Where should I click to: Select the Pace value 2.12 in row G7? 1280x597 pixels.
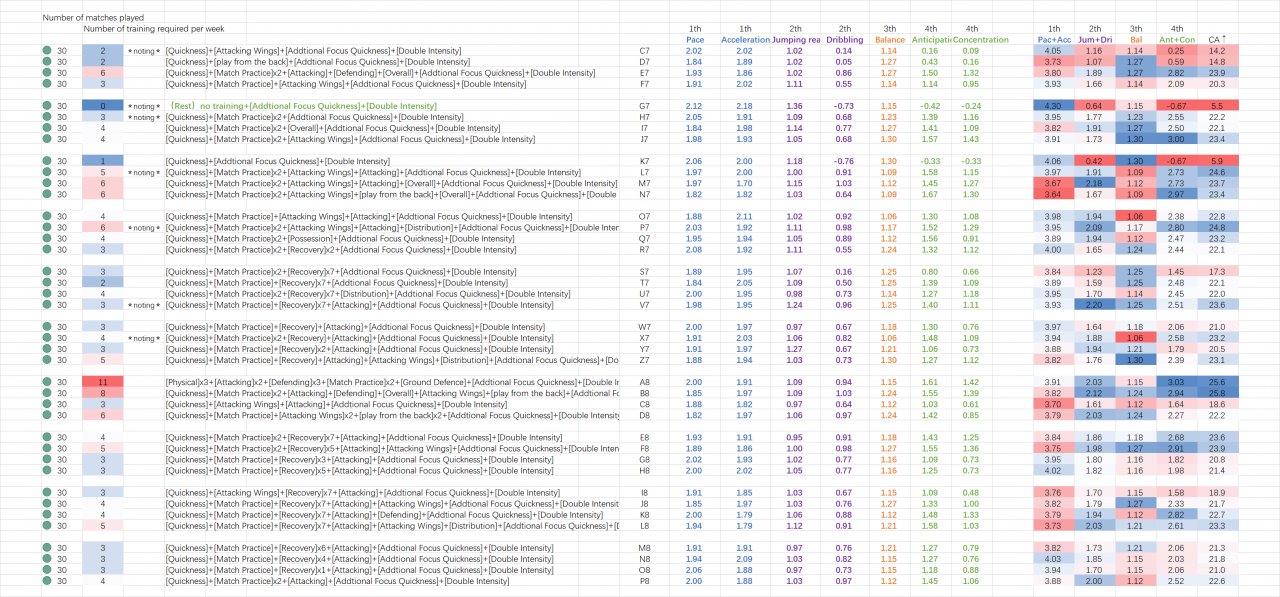point(695,106)
